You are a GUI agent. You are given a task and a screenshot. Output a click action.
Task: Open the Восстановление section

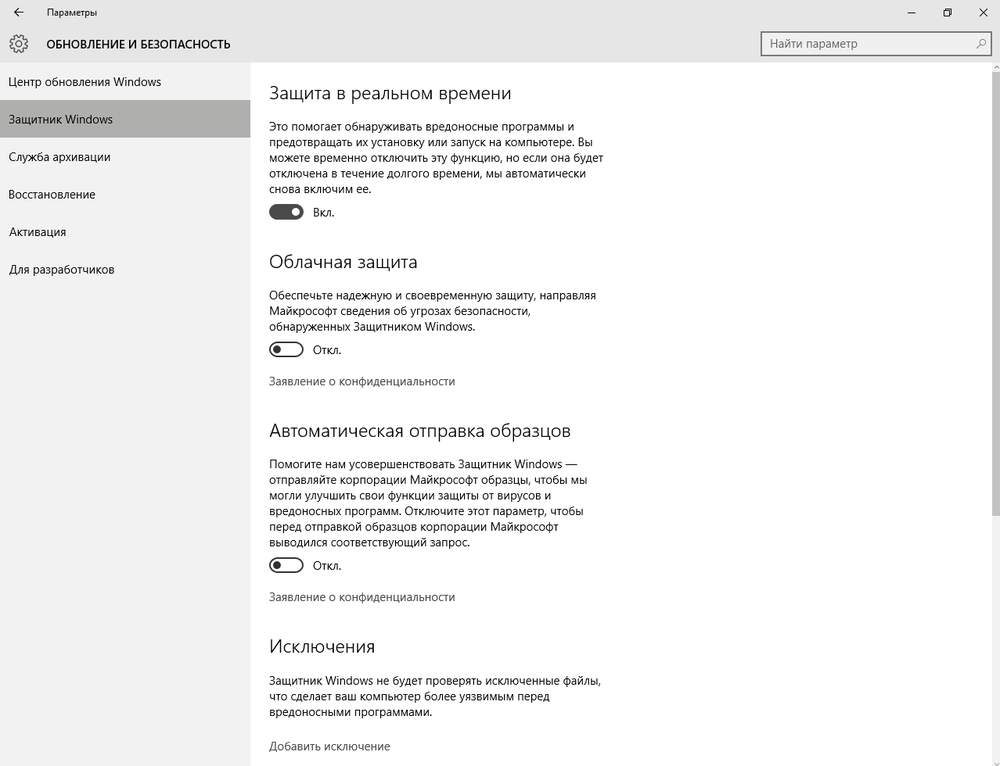52,194
